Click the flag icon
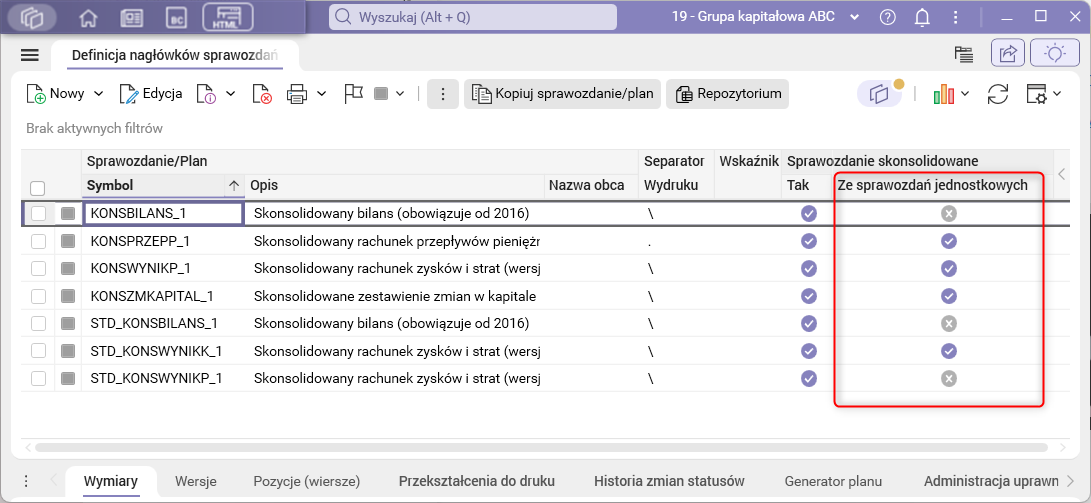Viewport: 1091px width, 503px height. point(354,94)
